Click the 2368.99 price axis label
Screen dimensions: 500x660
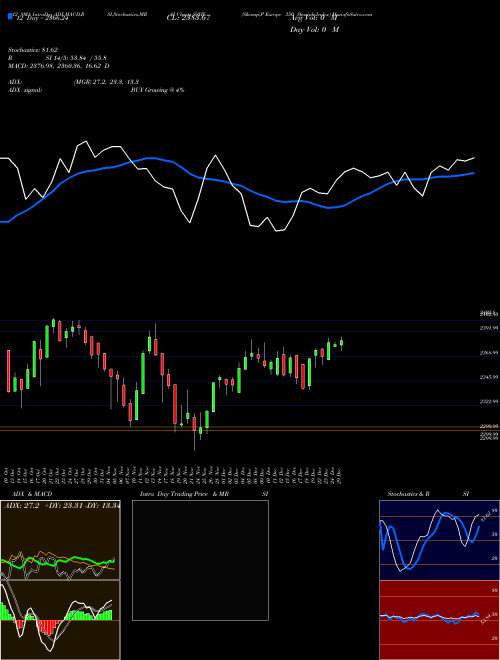489,353
